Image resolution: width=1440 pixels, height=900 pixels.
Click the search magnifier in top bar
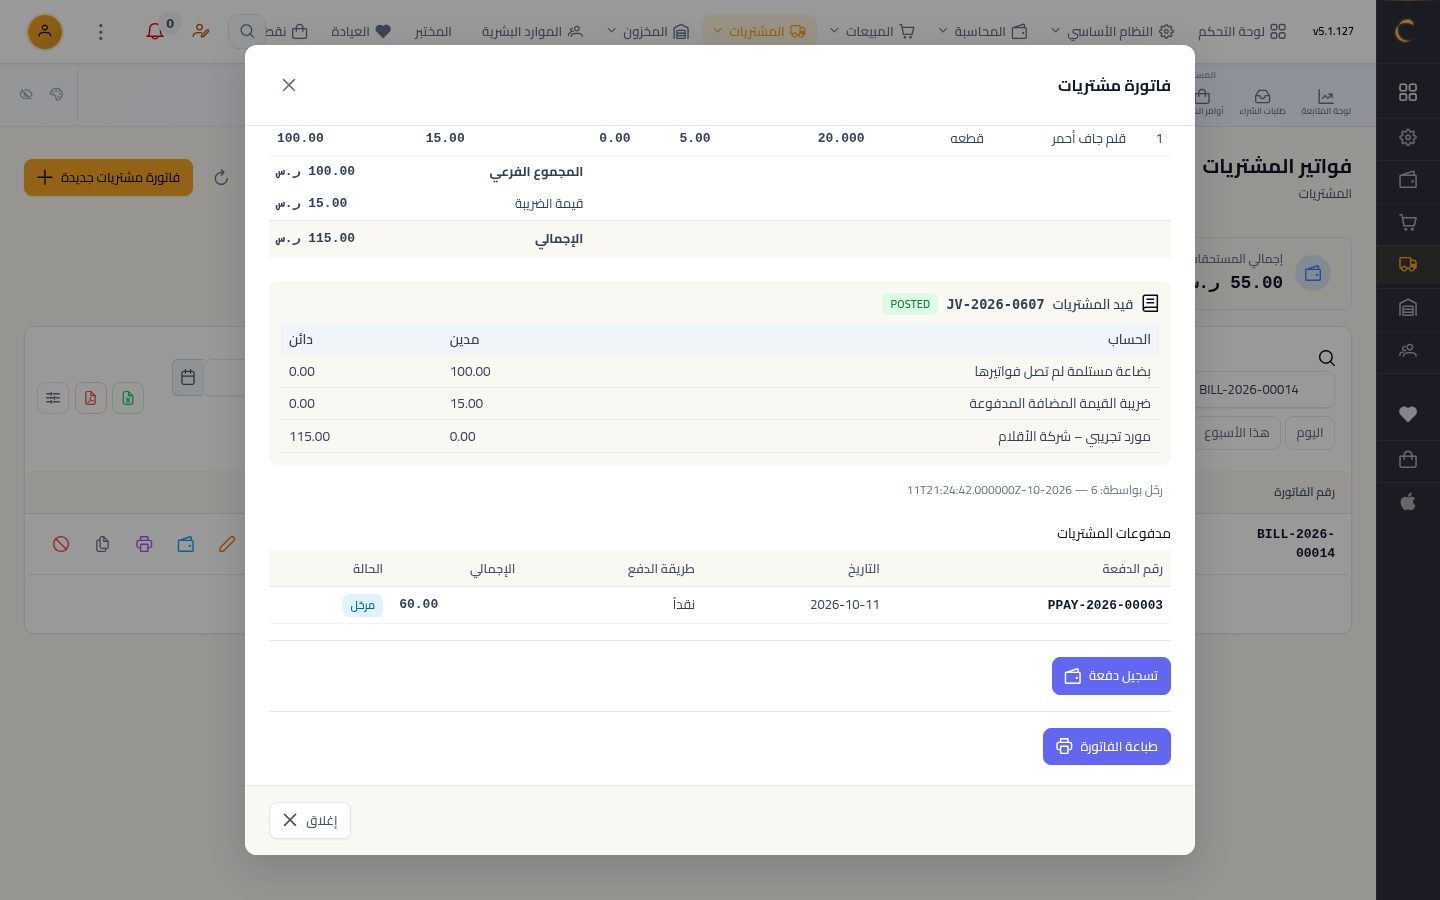247,32
